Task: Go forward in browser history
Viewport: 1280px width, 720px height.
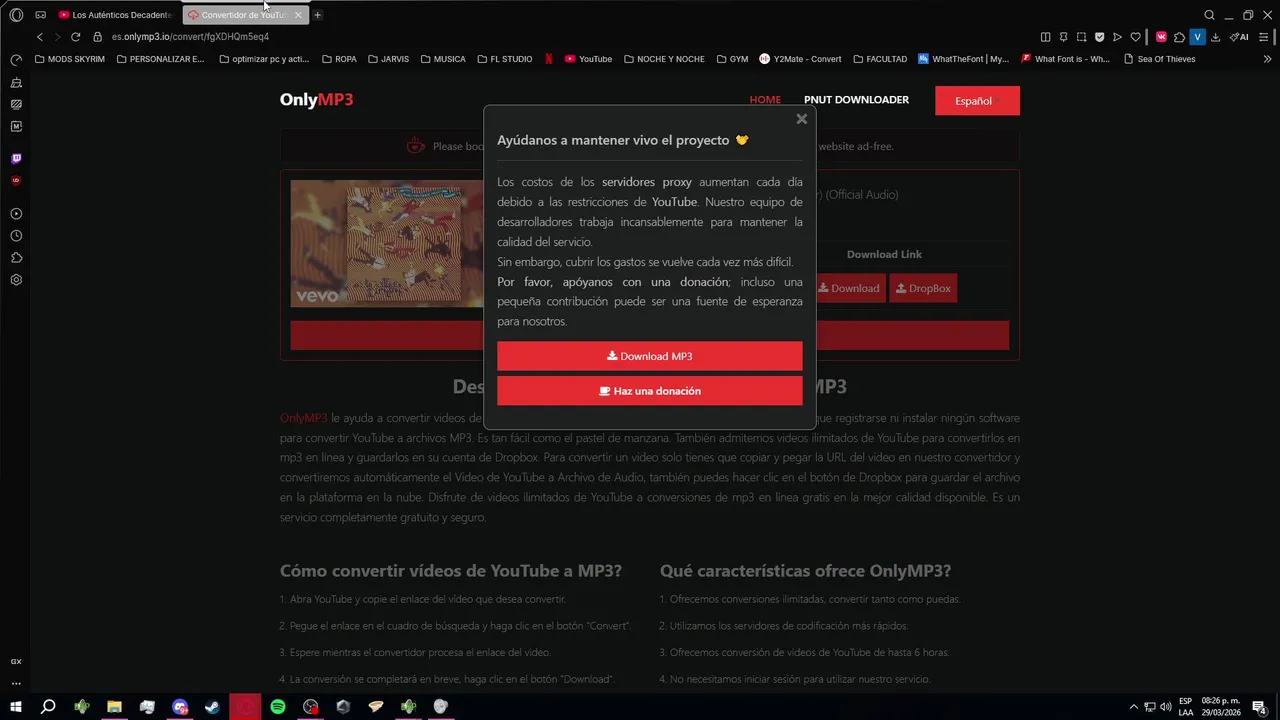Action: [x=57, y=37]
